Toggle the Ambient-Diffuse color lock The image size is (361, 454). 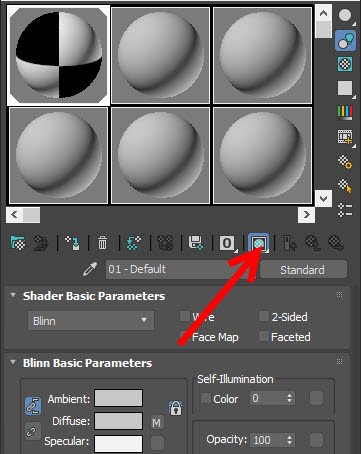tap(33, 405)
